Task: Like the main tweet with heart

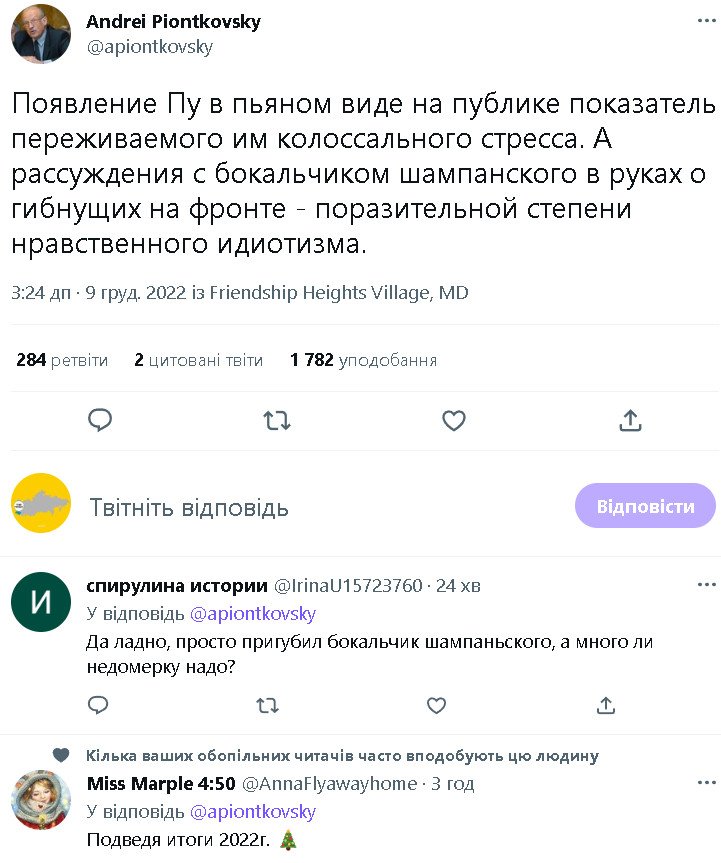Action: pos(454,420)
